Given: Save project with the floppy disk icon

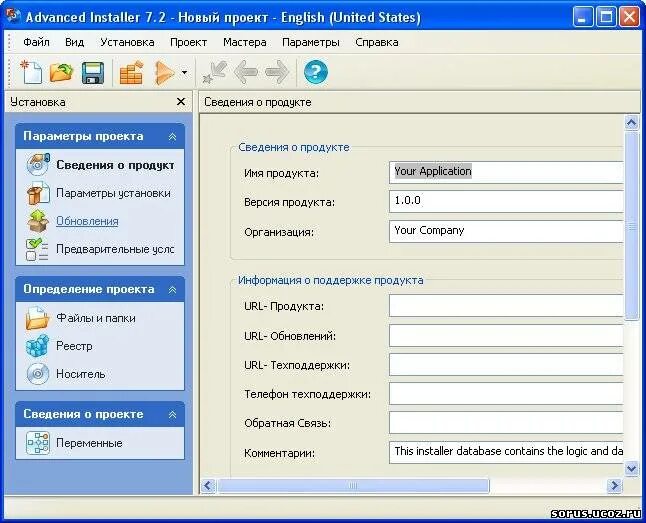Looking at the screenshot, I should tap(93, 73).
